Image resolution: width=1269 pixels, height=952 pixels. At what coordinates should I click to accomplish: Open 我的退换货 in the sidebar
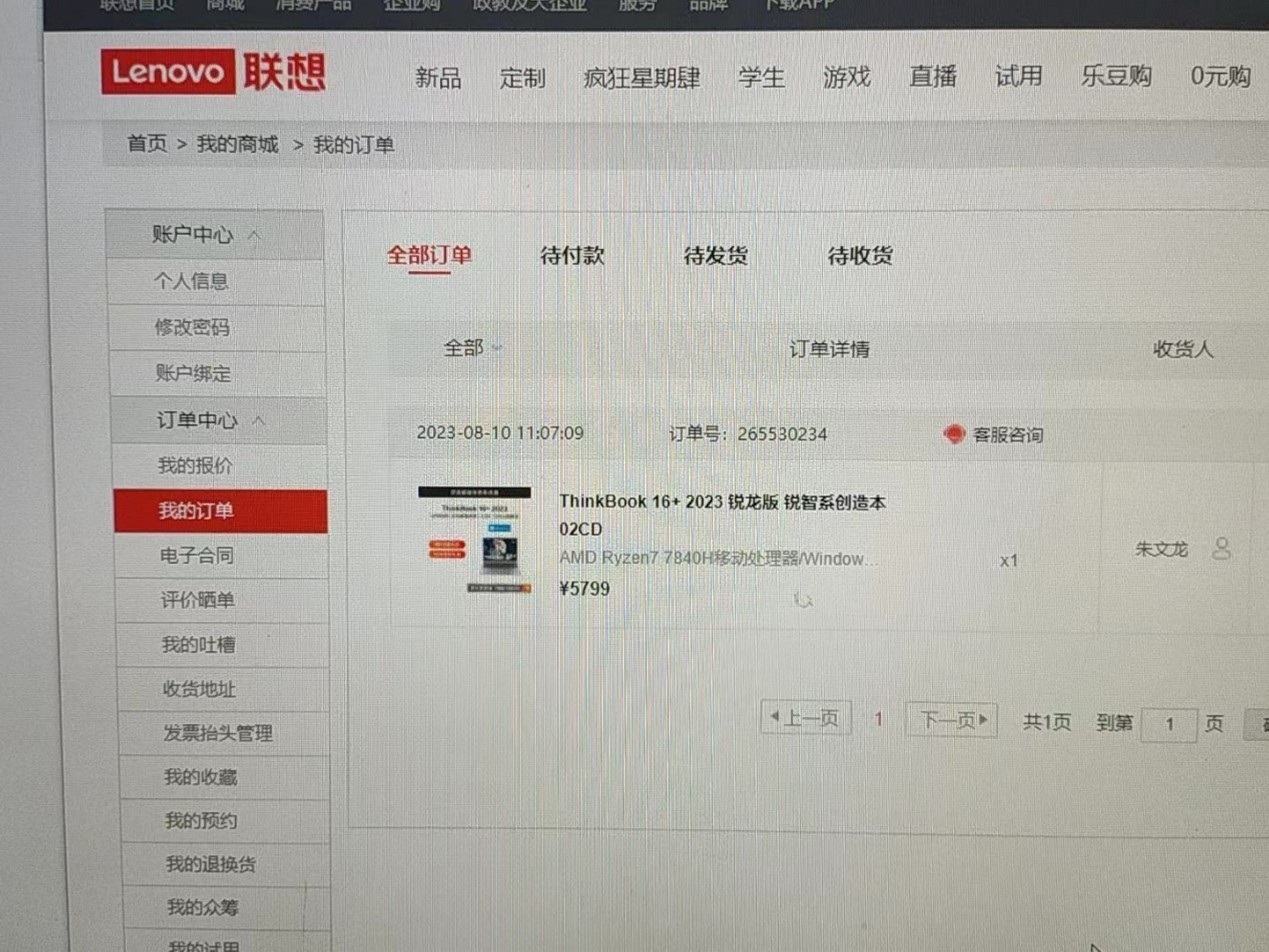pyautogui.click(x=211, y=864)
